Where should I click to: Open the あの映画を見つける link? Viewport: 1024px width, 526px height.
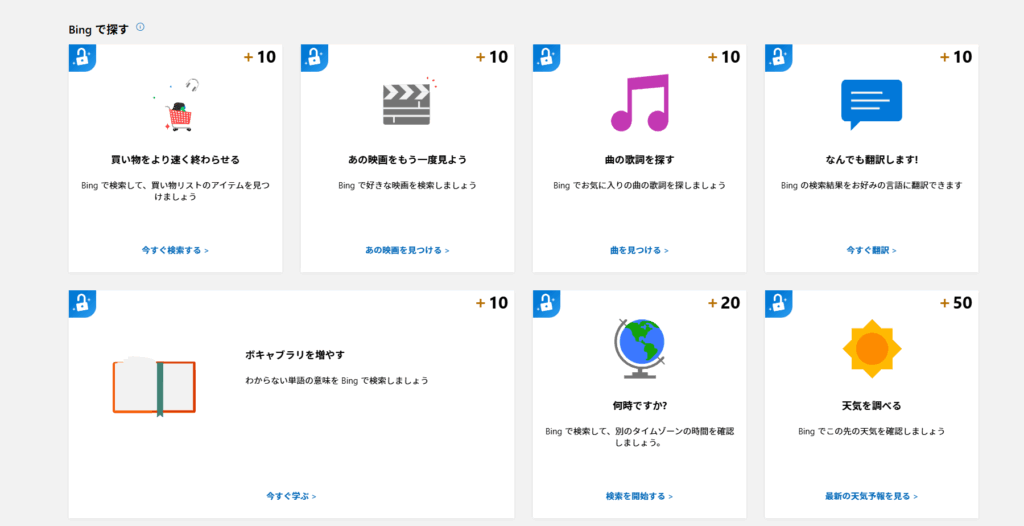click(x=407, y=250)
